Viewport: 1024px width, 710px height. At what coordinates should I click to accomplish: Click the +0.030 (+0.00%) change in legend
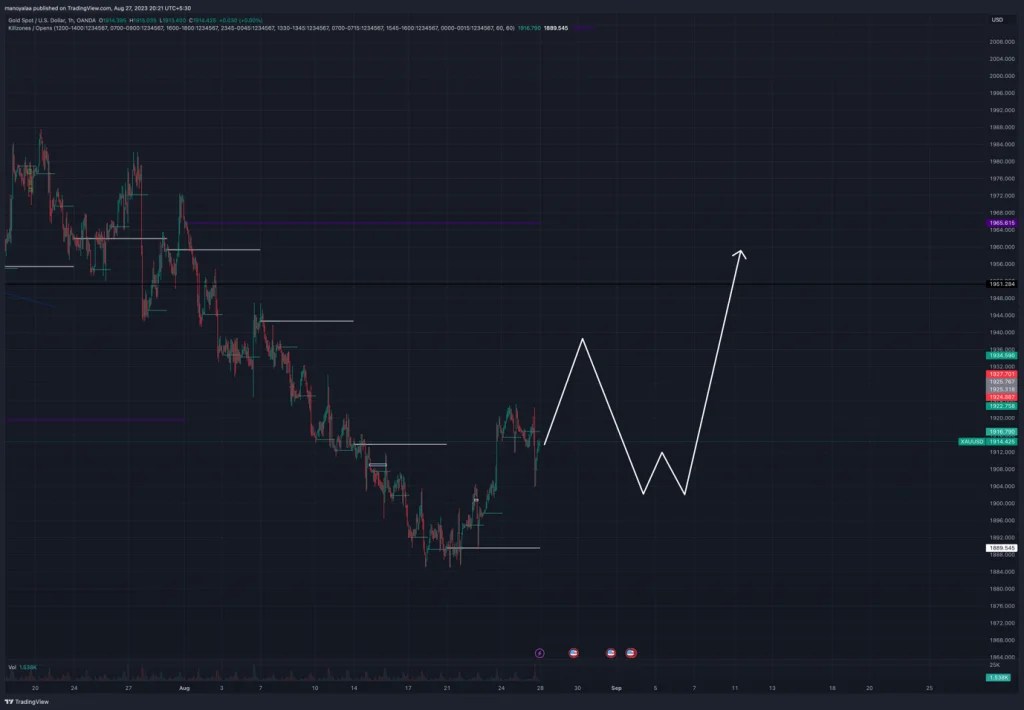(x=241, y=20)
